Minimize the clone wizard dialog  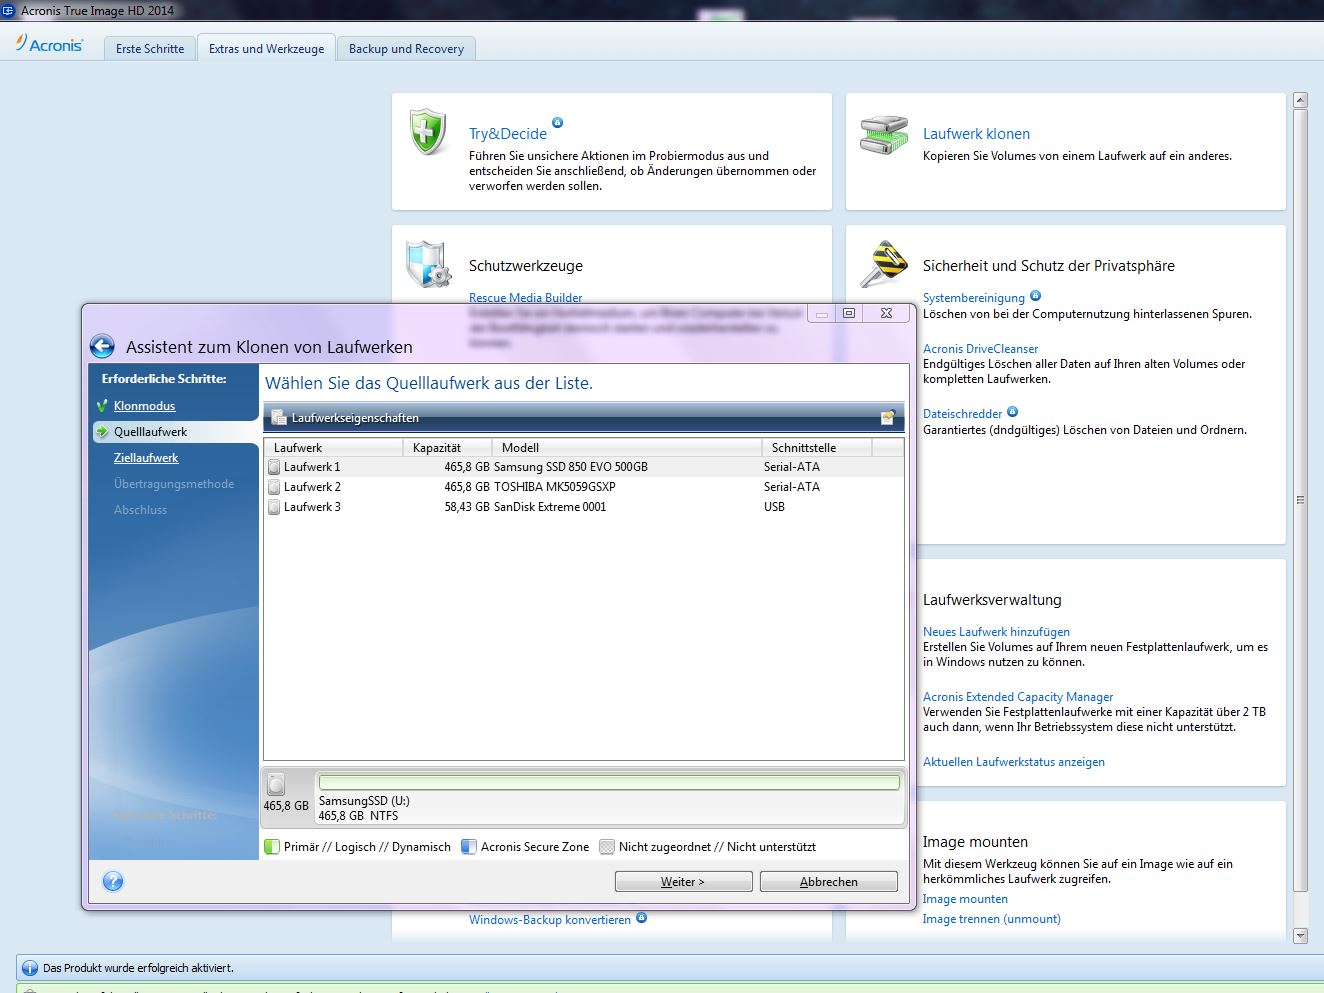pyautogui.click(x=822, y=313)
